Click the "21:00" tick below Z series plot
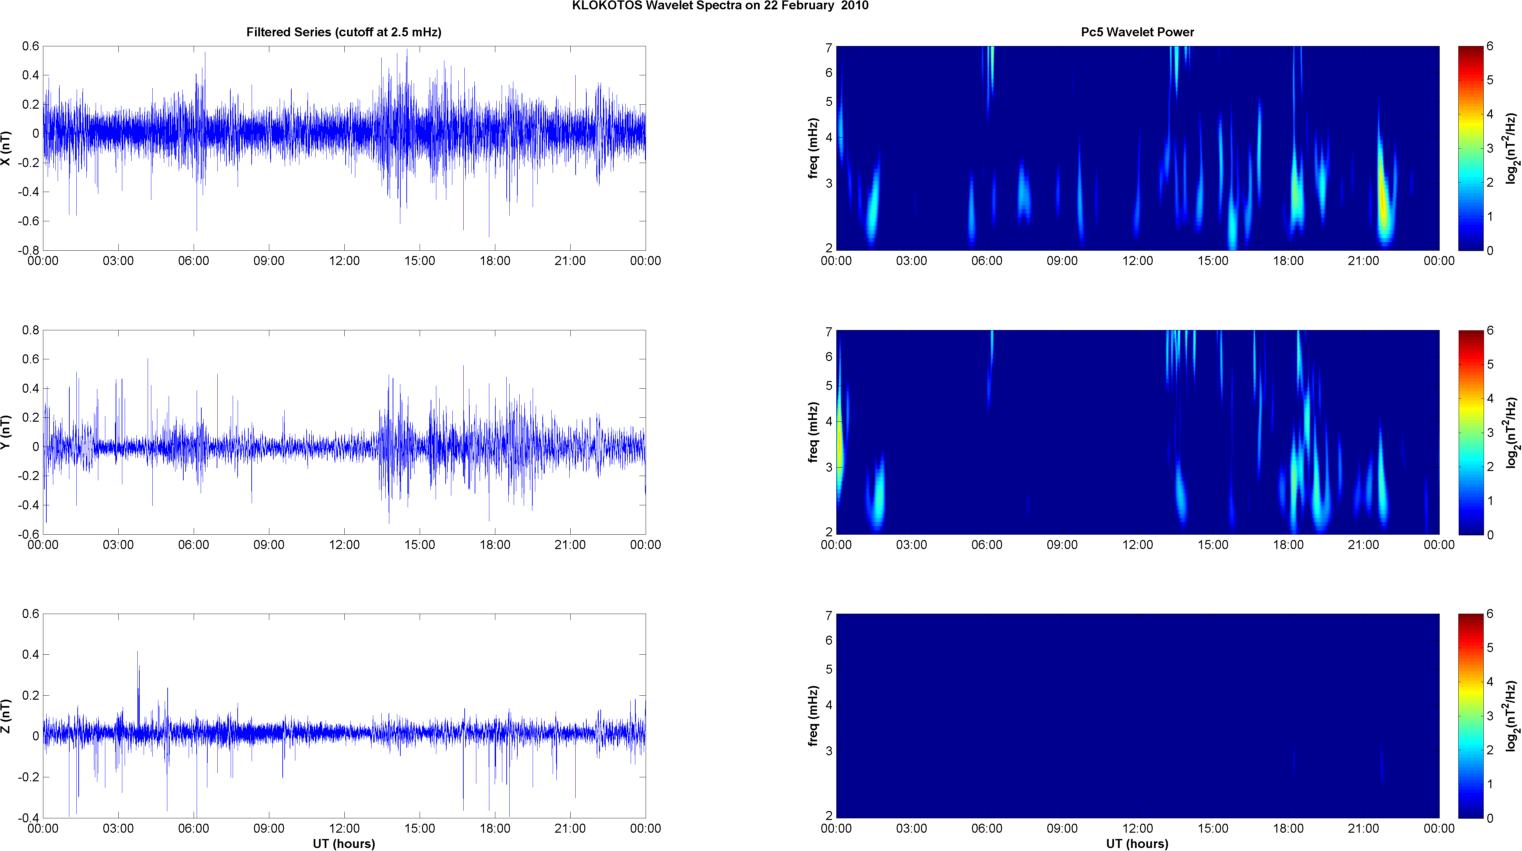 click(570, 829)
